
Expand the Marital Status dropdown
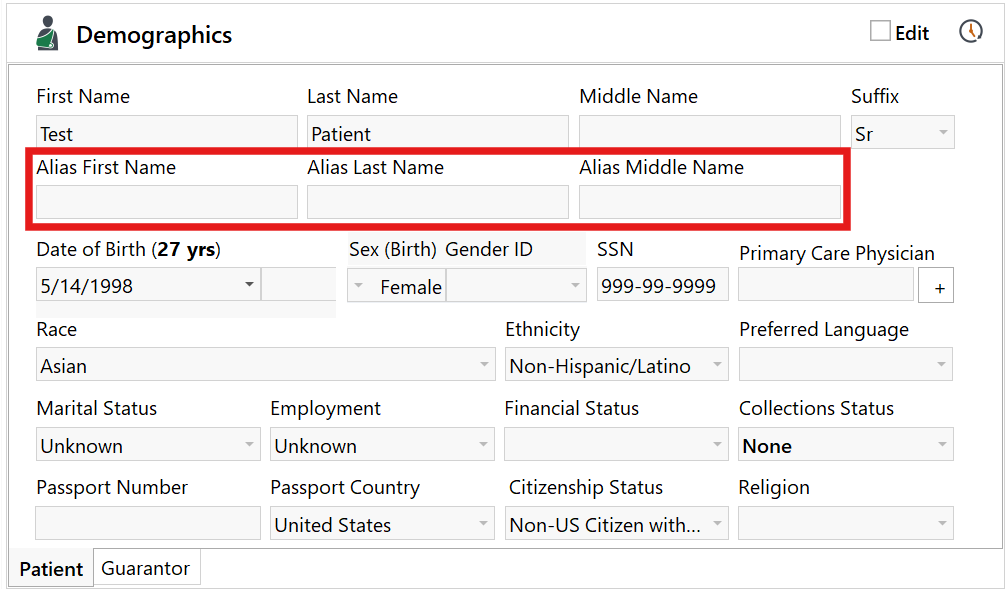pos(249,445)
